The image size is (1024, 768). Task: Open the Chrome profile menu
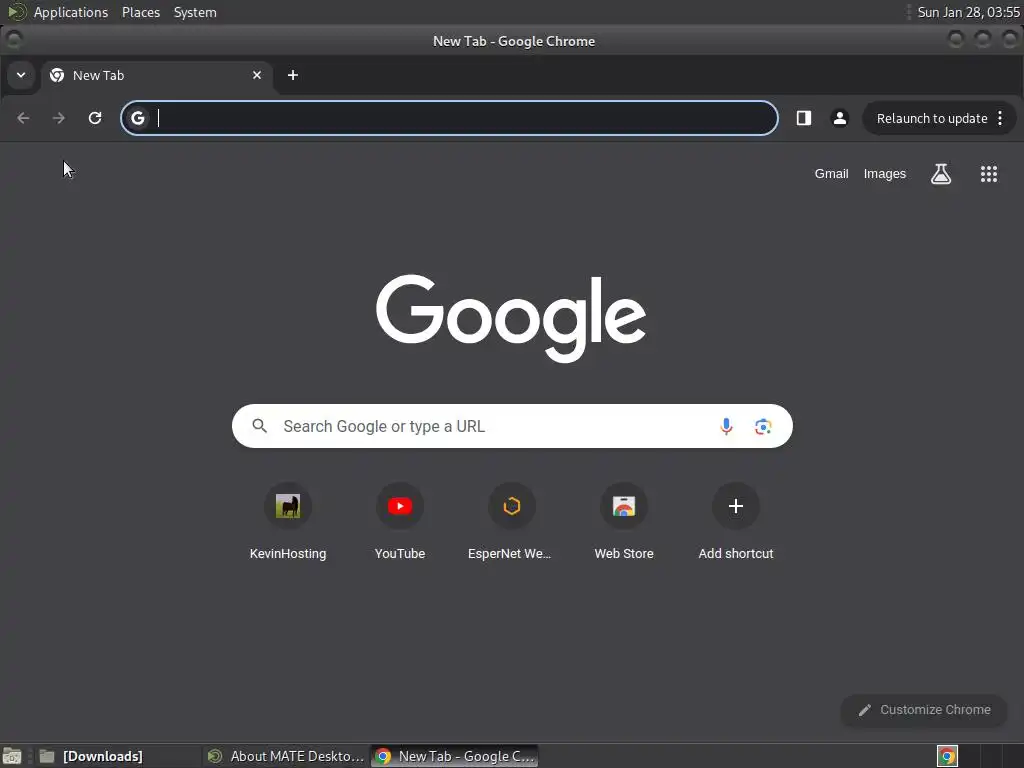(x=840, y=118)
